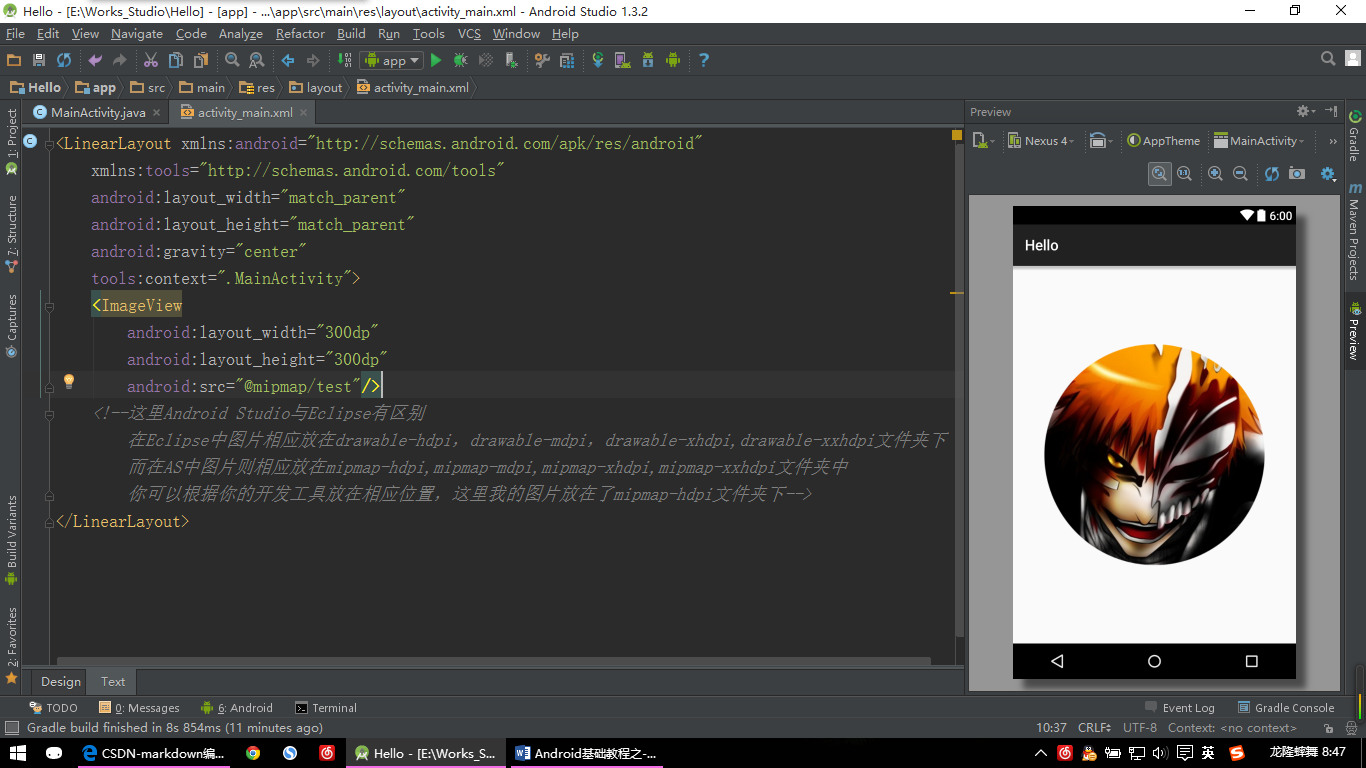The width and height of the screenshot is (1366, 768).
Task: Open the SDK Manager icon
Action: (648, 60)
